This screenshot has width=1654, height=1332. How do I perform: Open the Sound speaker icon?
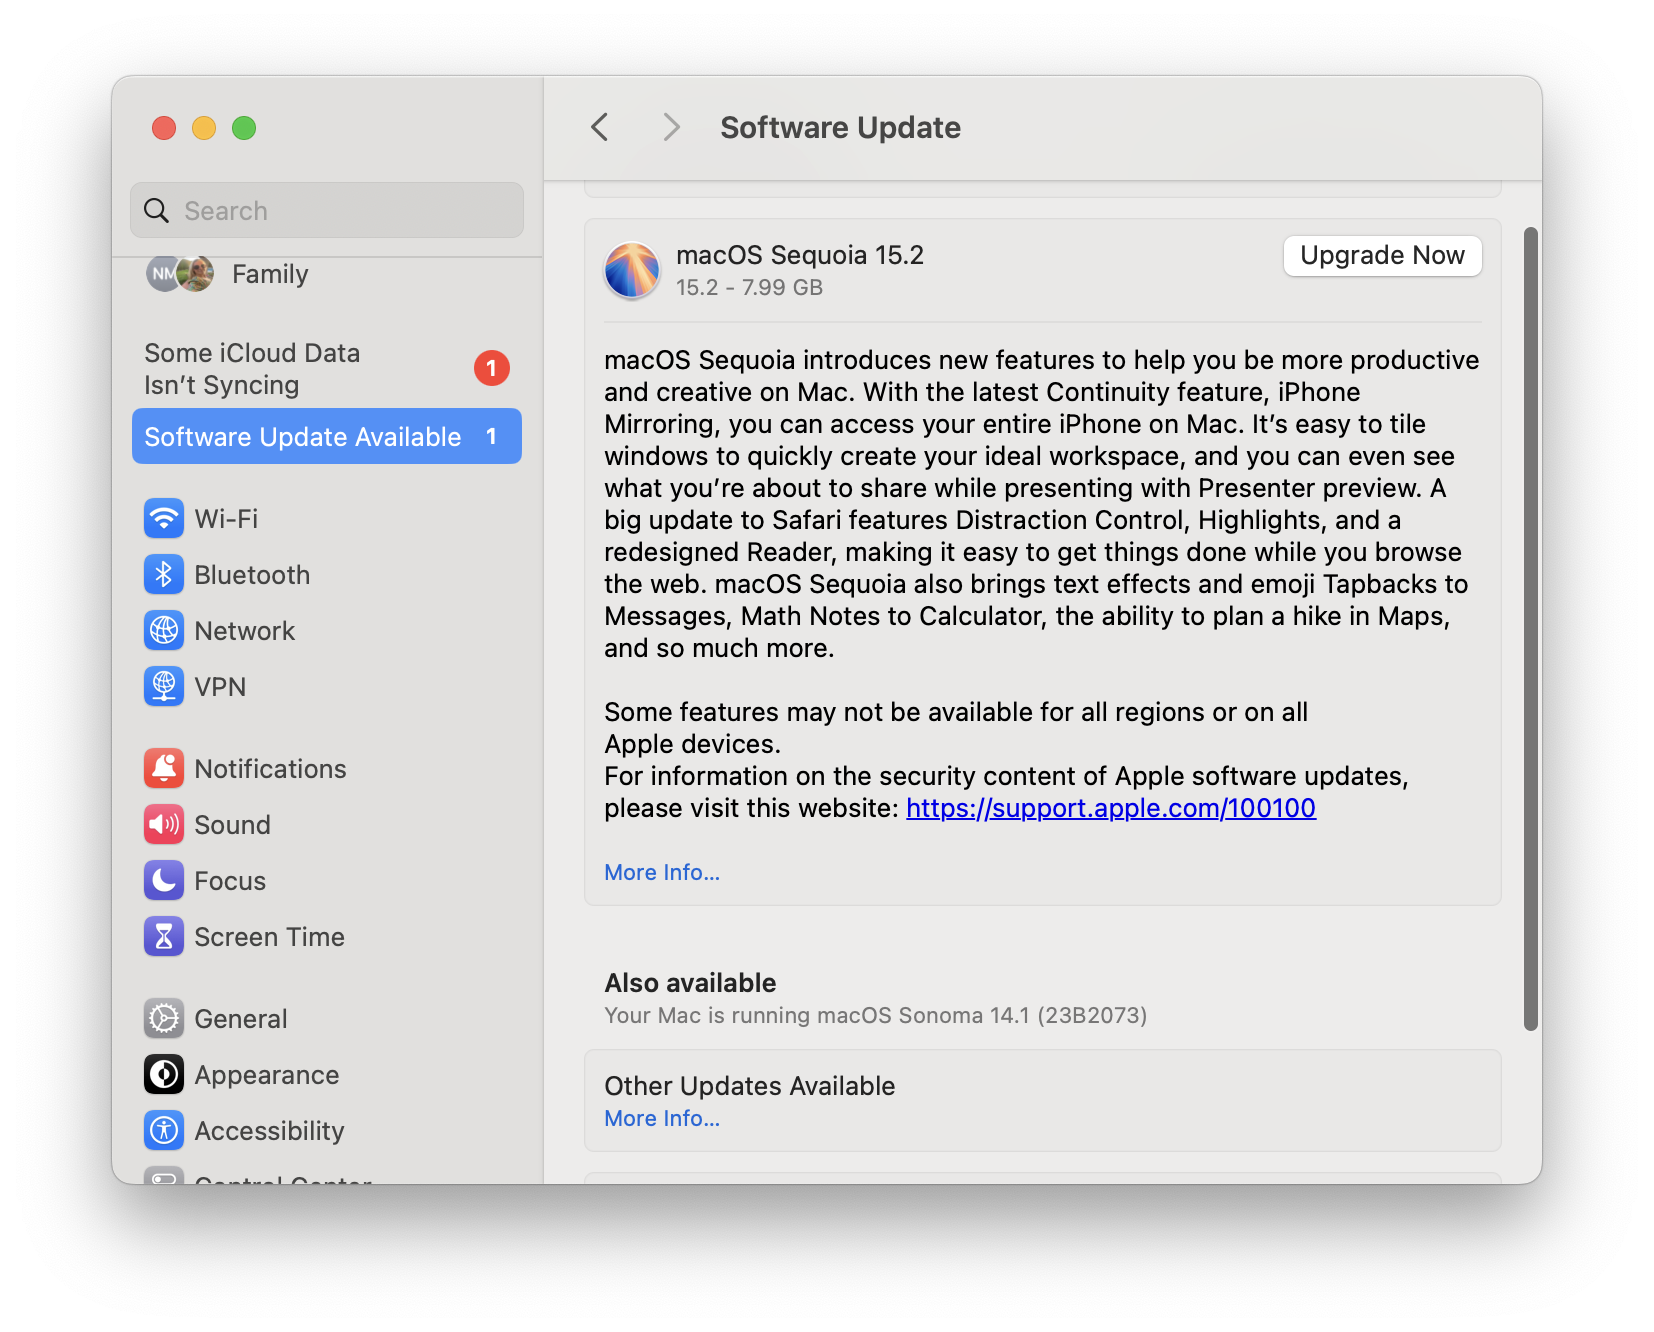tap(164, 824)
